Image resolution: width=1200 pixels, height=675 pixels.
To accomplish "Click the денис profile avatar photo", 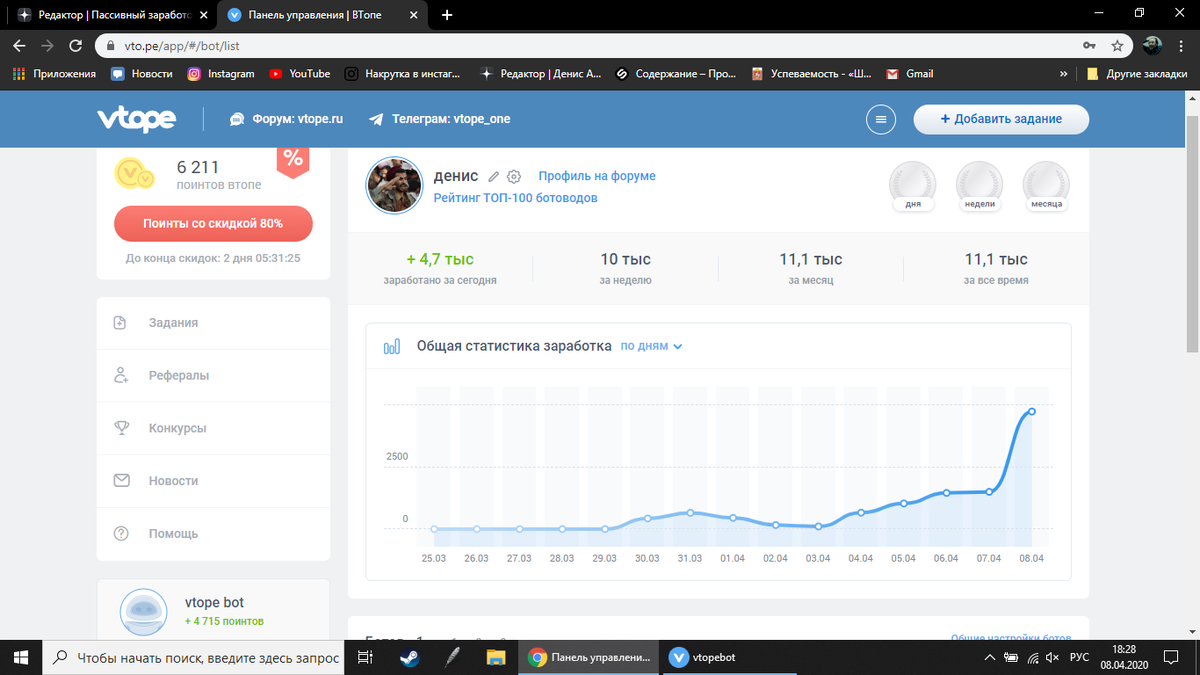I will [394, 185].
